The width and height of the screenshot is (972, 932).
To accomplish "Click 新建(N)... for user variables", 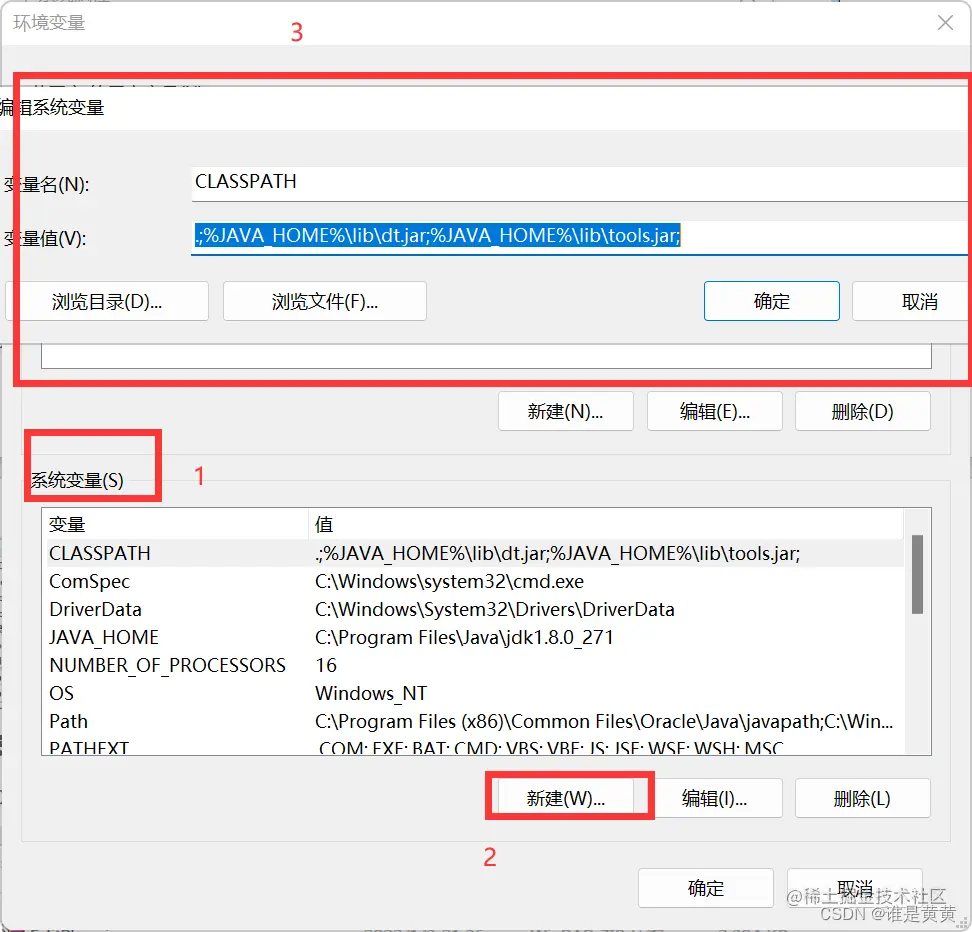I will pyautogui.click(x=565, y=411).
